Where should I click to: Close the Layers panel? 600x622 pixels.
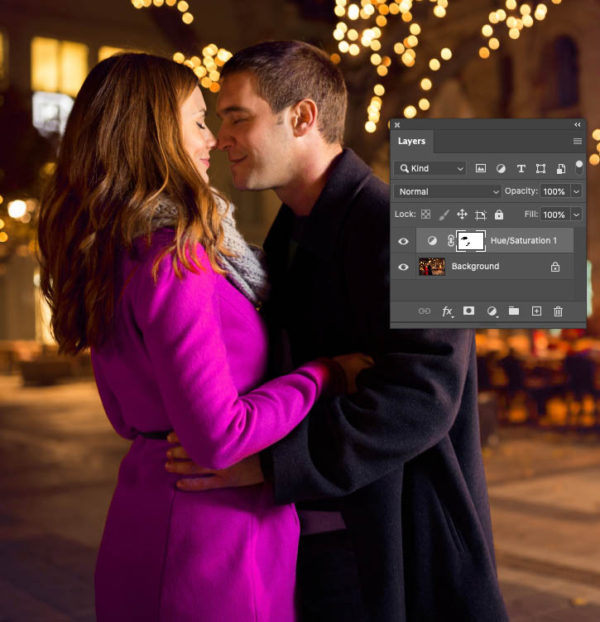[397, 125]
